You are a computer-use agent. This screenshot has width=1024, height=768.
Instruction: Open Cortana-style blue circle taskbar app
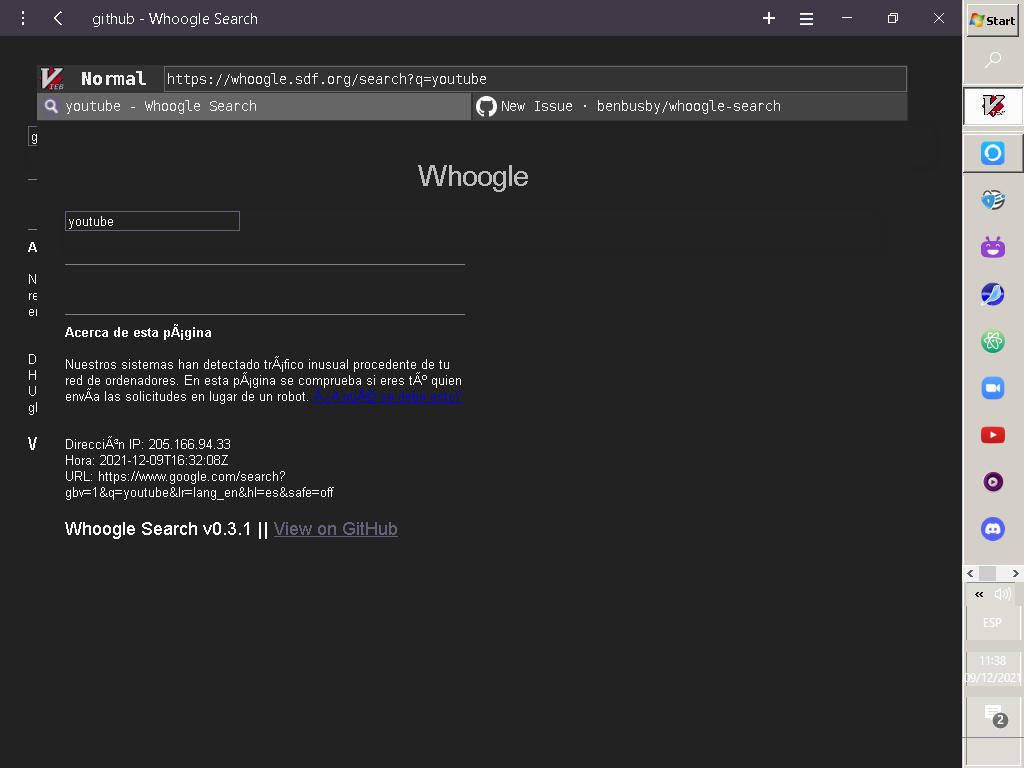click(993, 153)
